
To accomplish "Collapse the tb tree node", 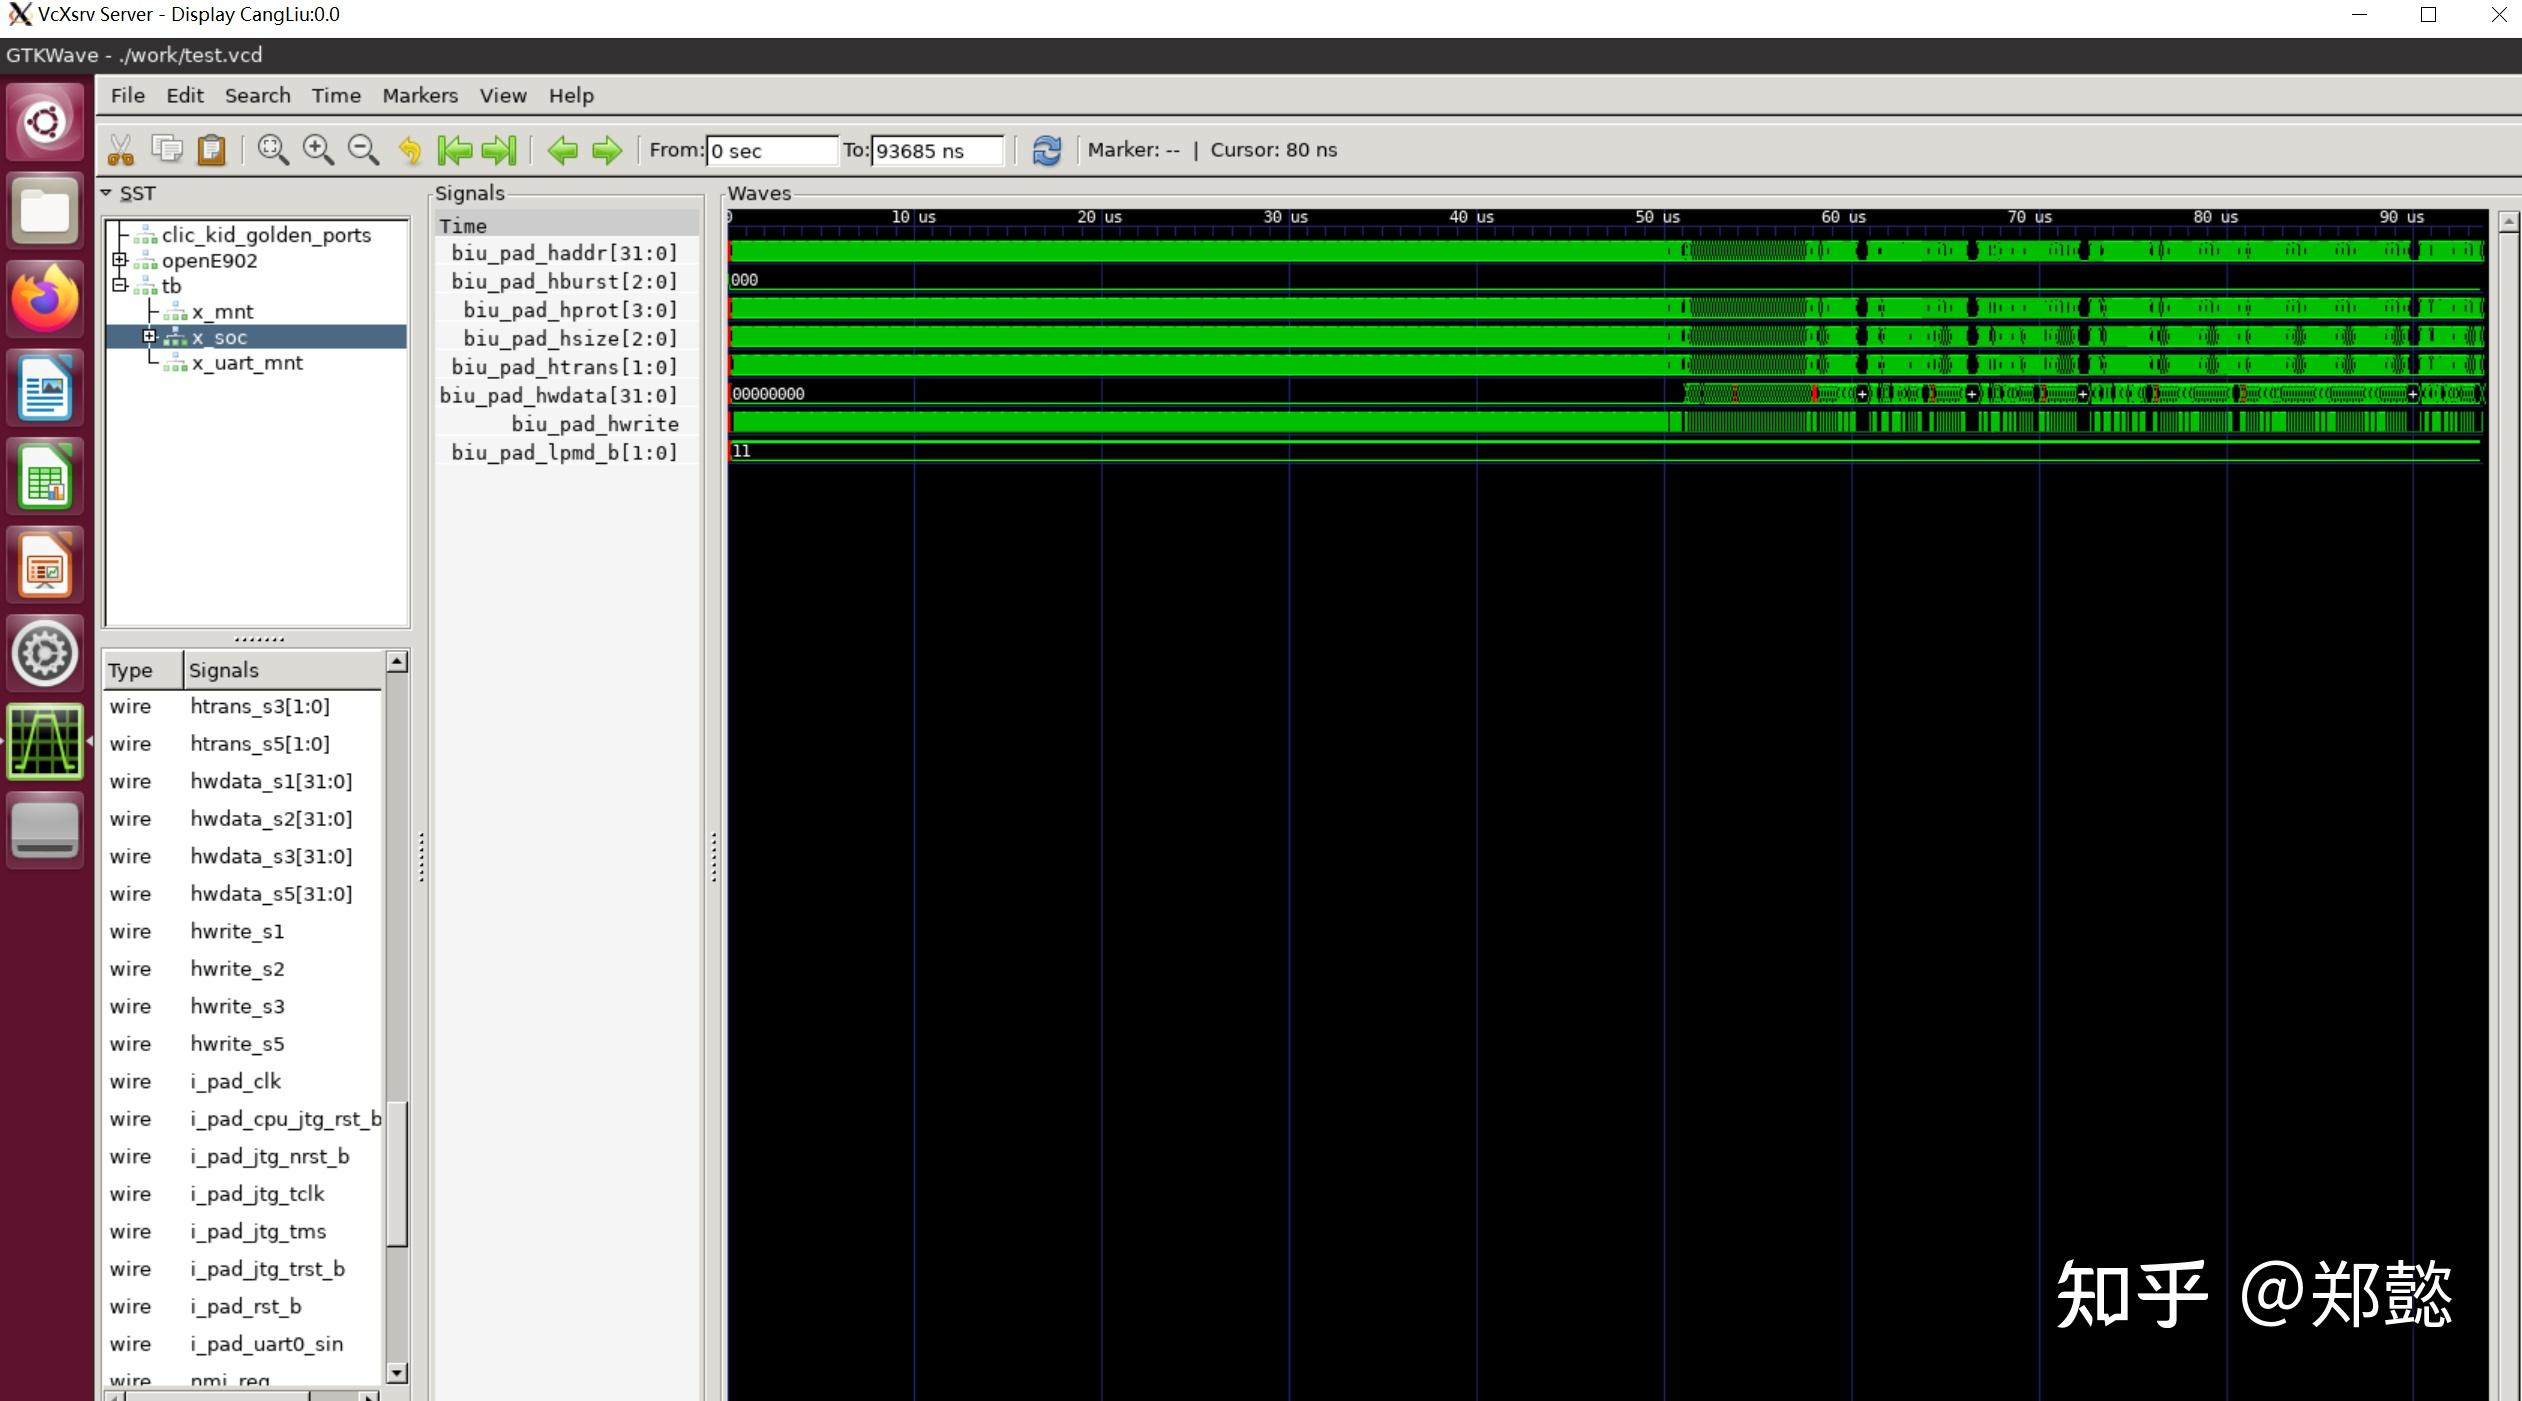I will (120, 285).
